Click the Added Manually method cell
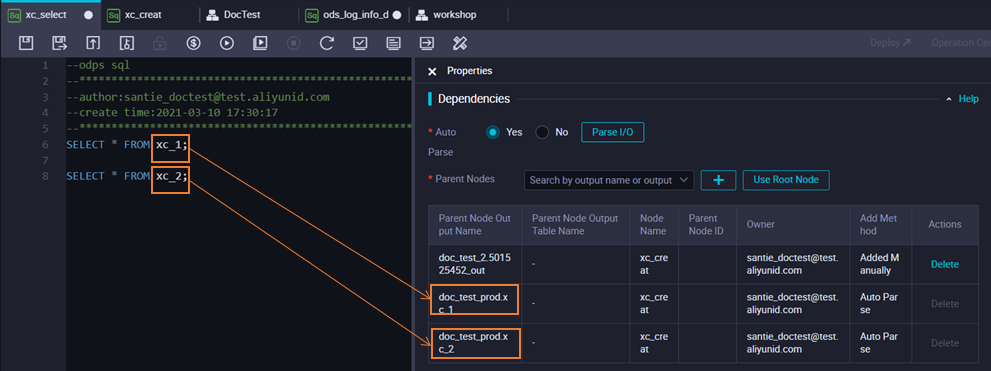Screen dimensions: 991x371 tap(880, 264)
